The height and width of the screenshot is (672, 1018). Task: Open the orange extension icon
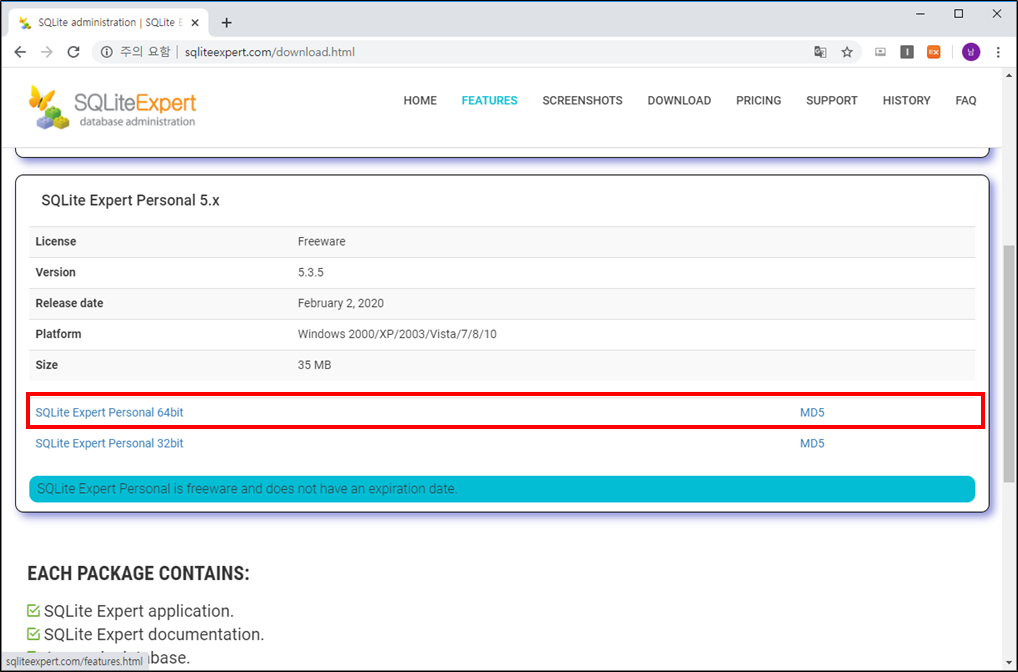934,52
